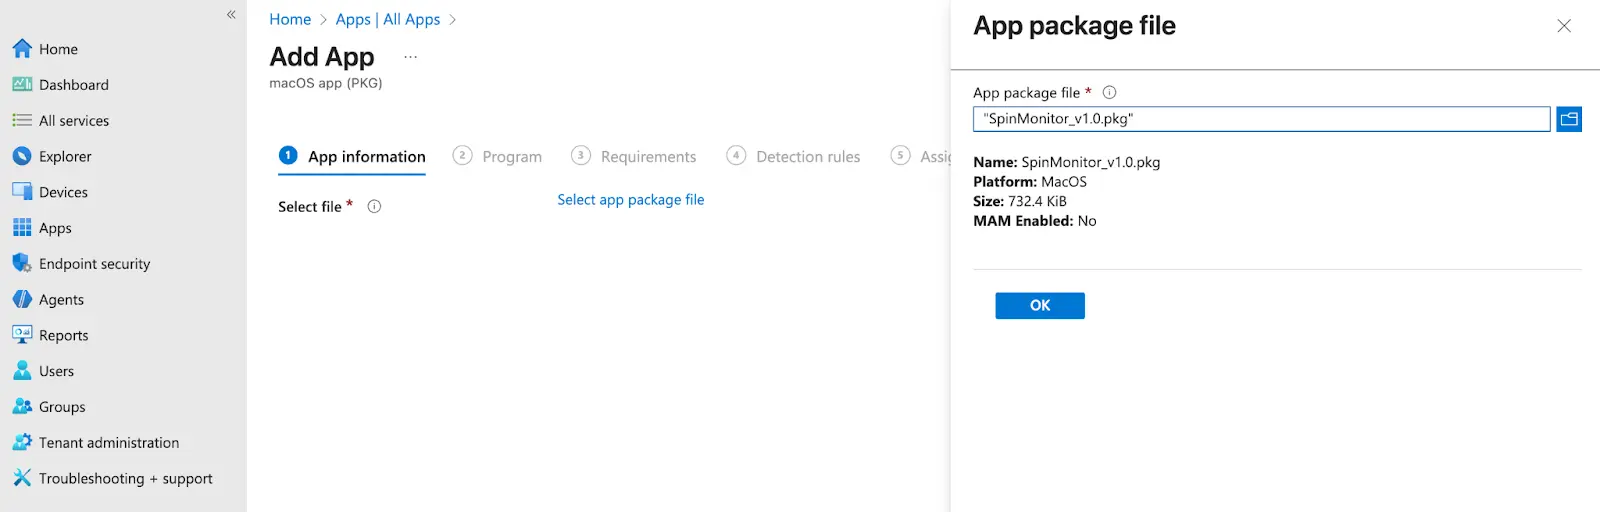The width and height of the screenshot is (1600, 512).
Task: Click the OK button
Action: point(1040,306)
